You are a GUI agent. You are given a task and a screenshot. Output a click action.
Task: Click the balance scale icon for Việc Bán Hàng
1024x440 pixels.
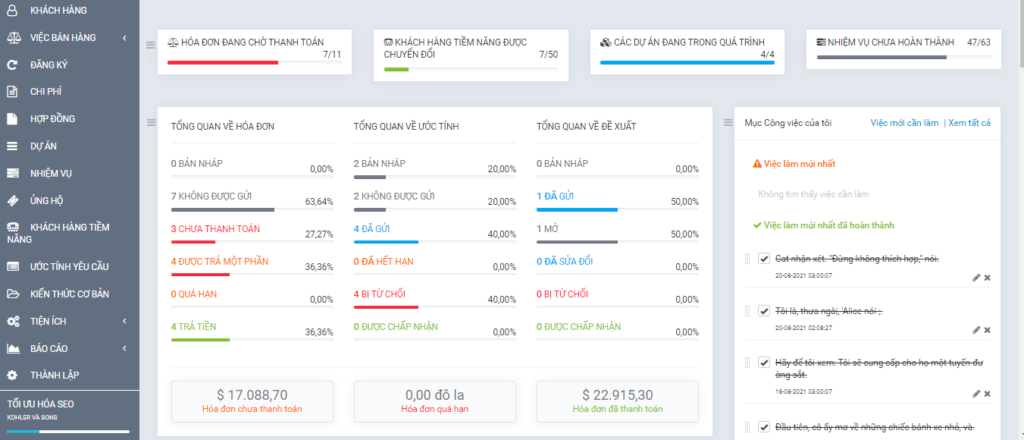(12, 38)
